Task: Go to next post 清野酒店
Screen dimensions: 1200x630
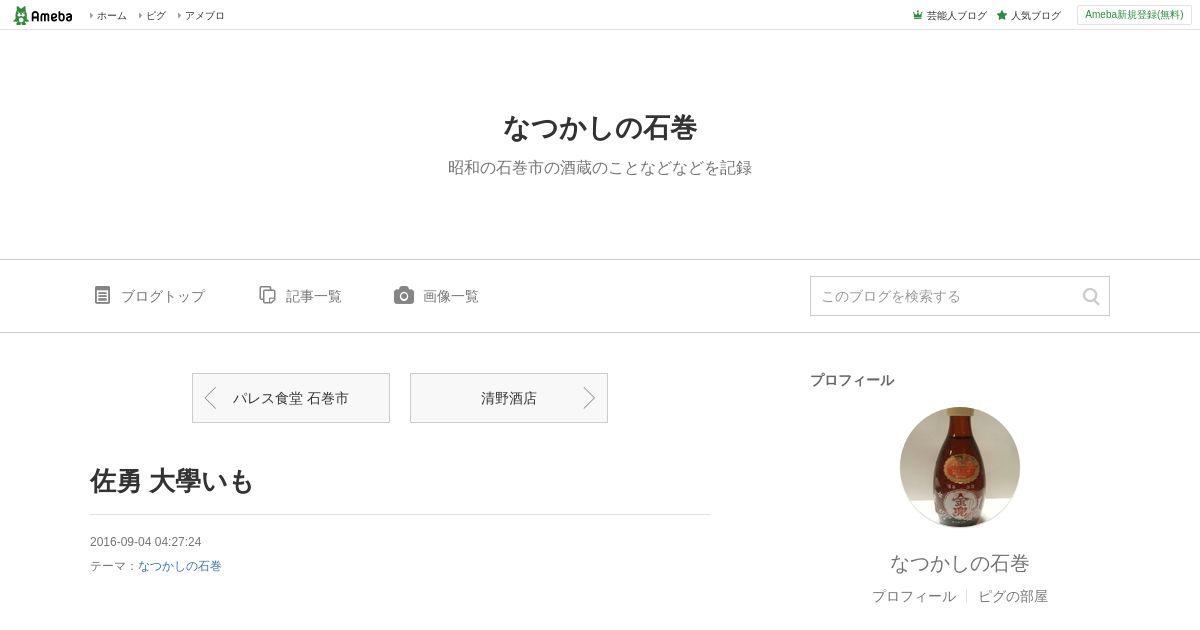Action: tap(509, 398)
